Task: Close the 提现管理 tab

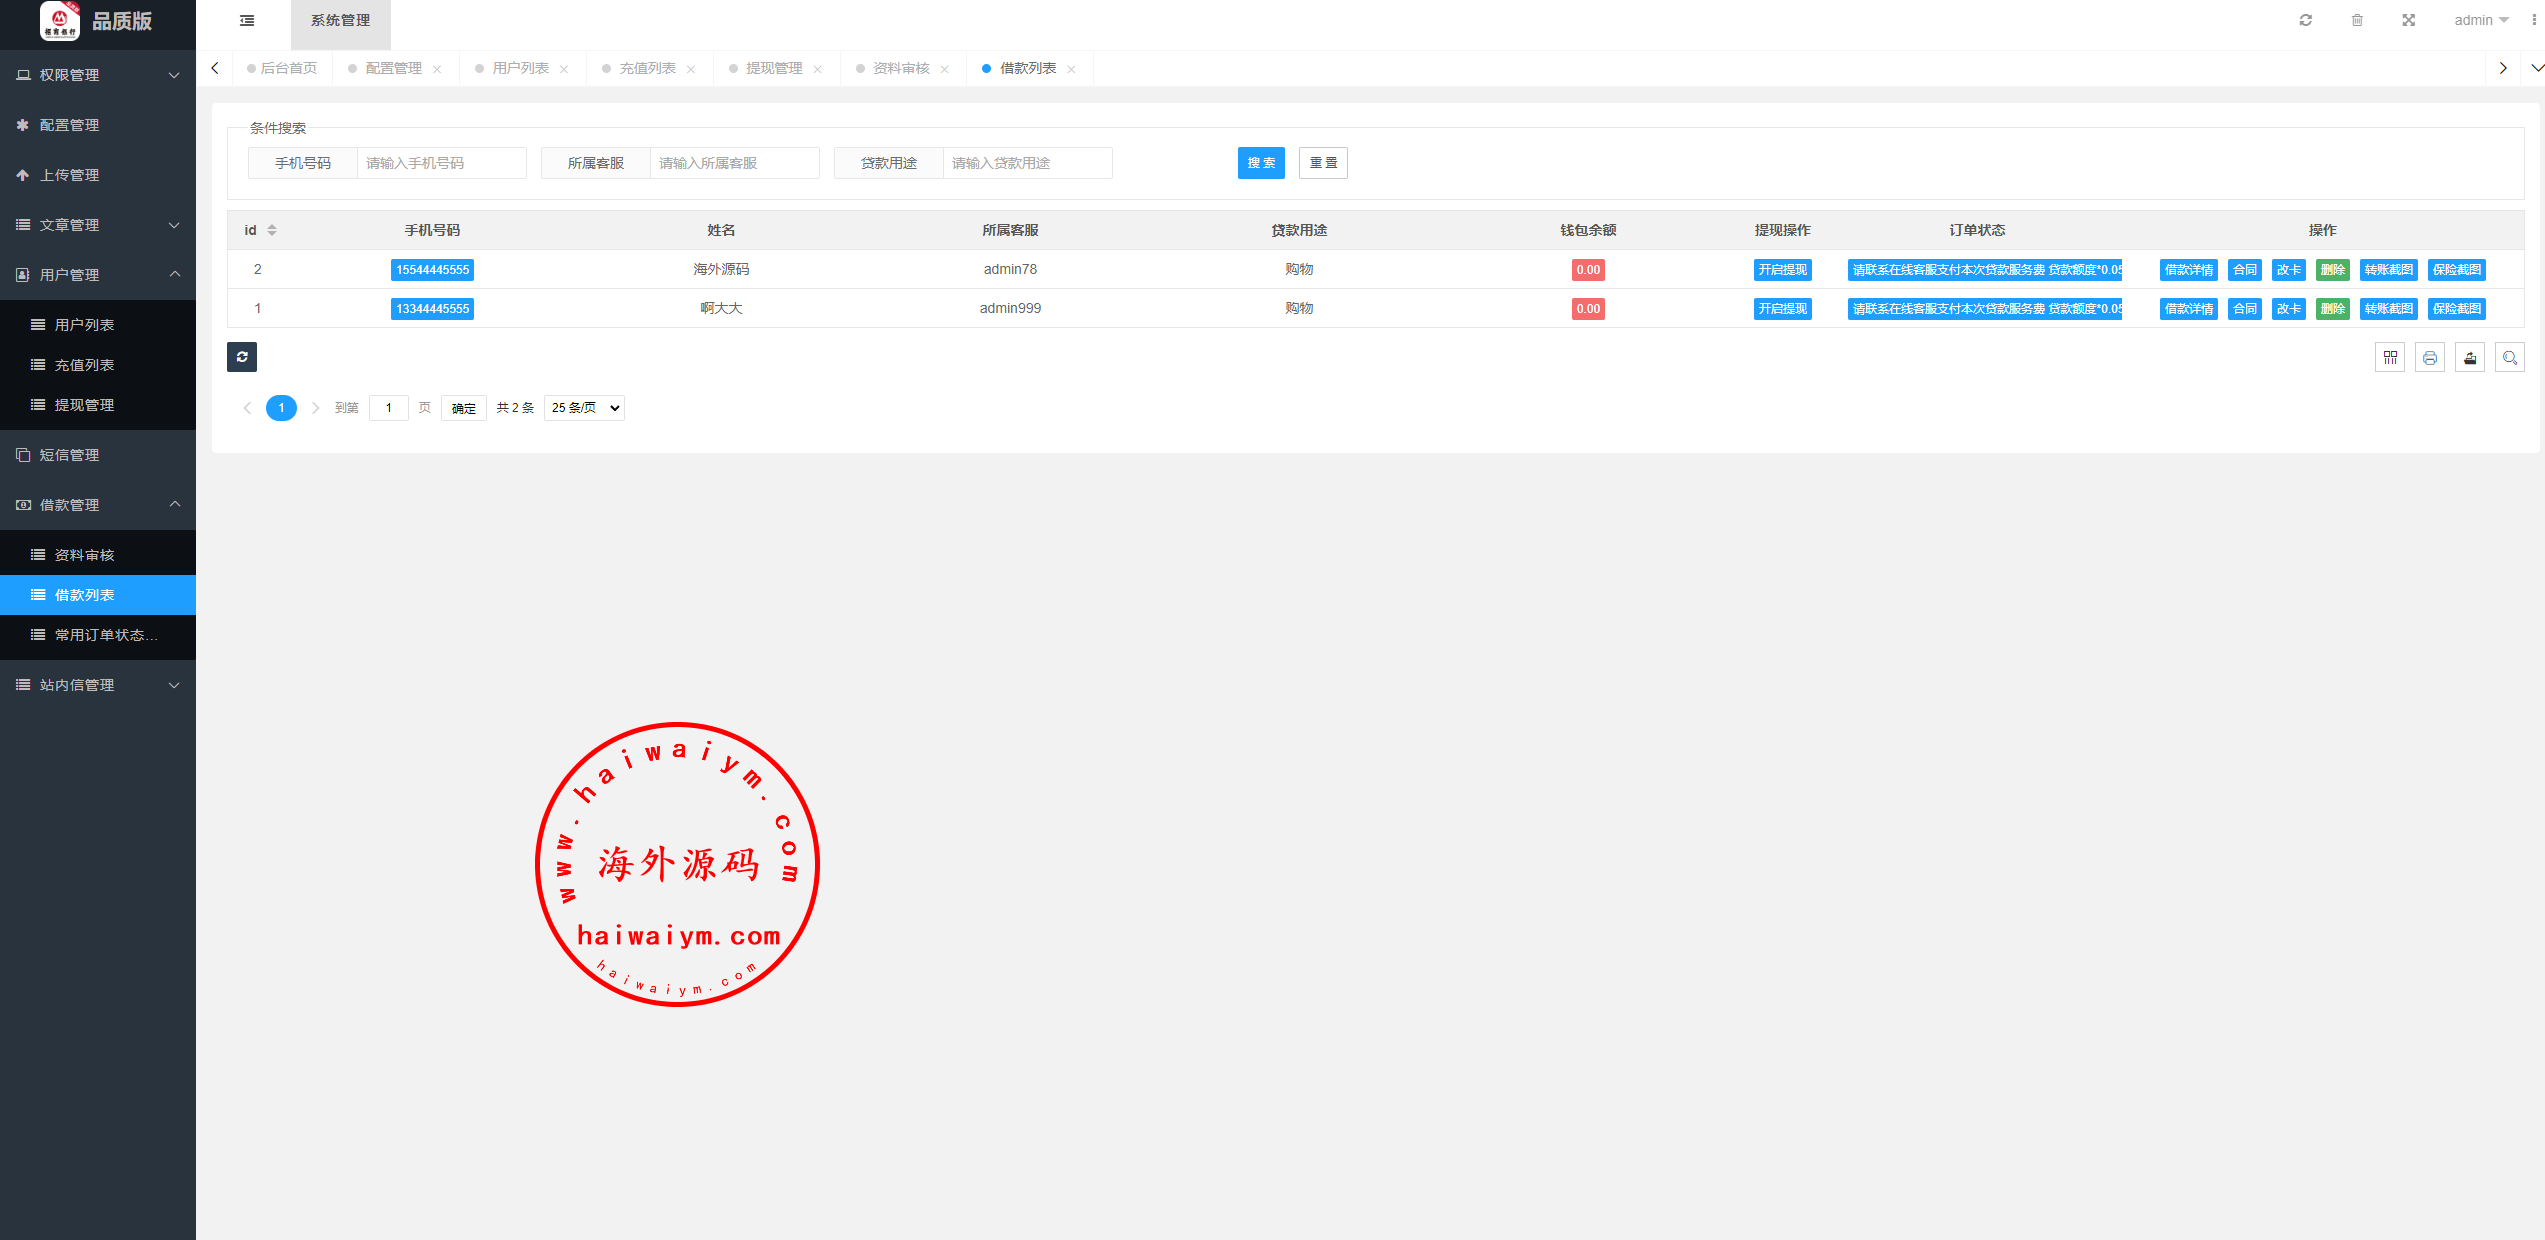Action: click(818, 69)
